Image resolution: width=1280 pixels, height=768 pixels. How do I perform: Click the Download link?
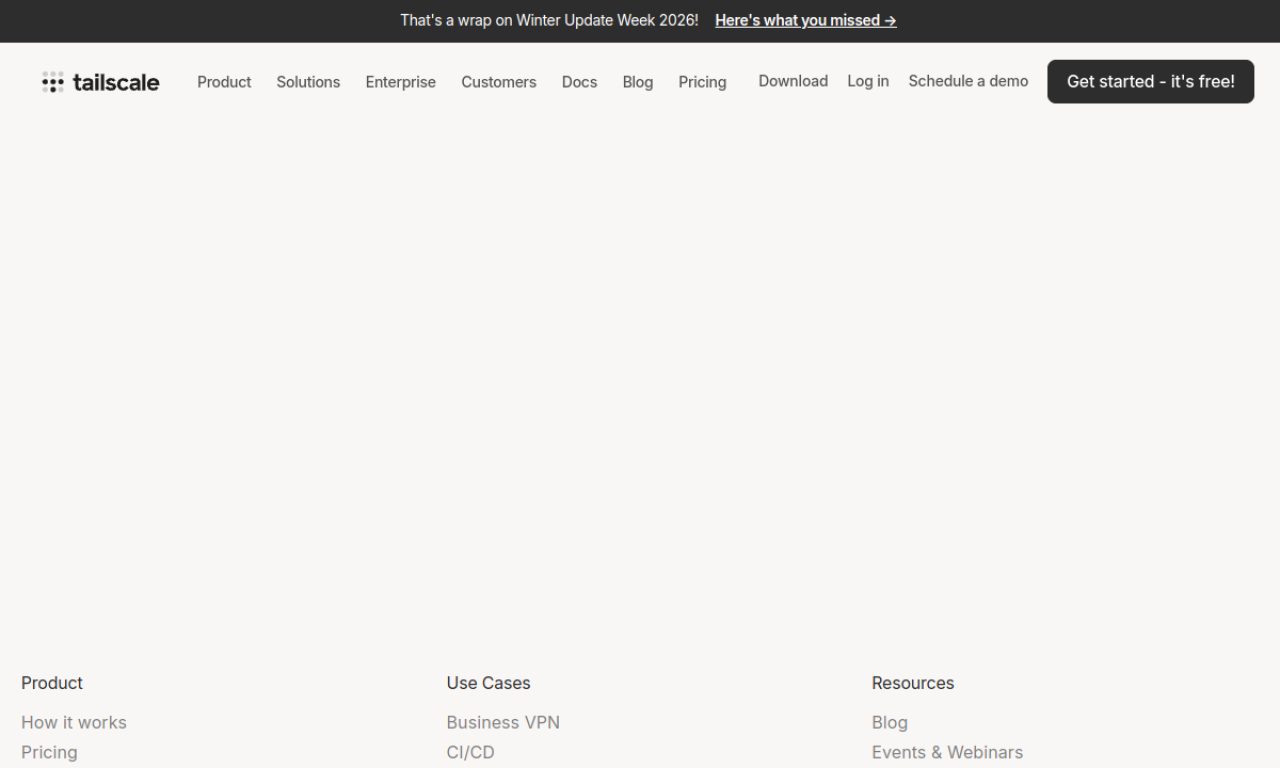click(x=793, y=81)
